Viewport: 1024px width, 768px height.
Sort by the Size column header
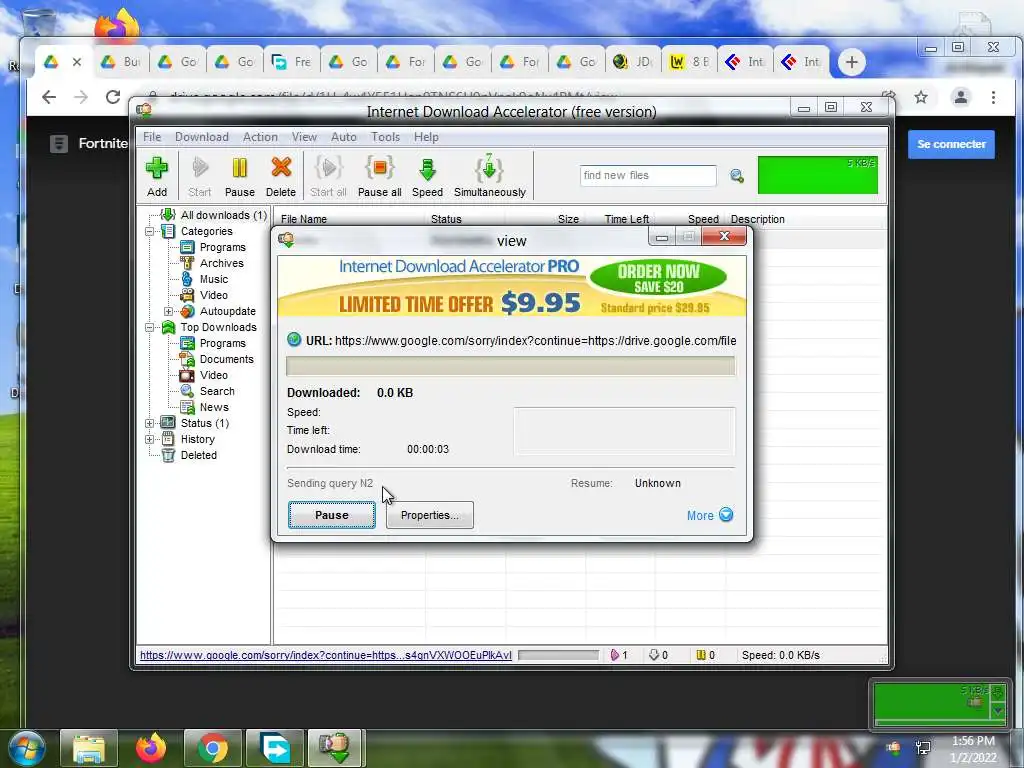(x=568, y=219)
